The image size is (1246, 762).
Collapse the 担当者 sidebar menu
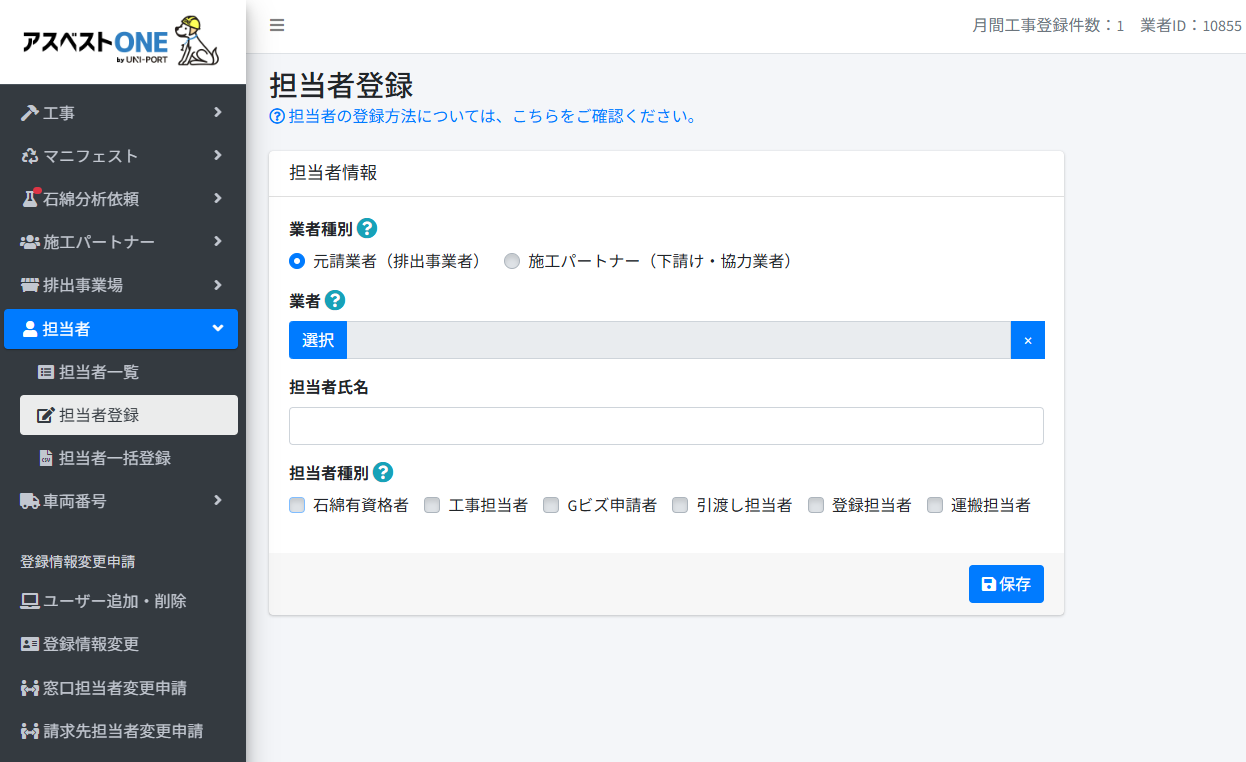pyautogui.click(x=121, y=329)
